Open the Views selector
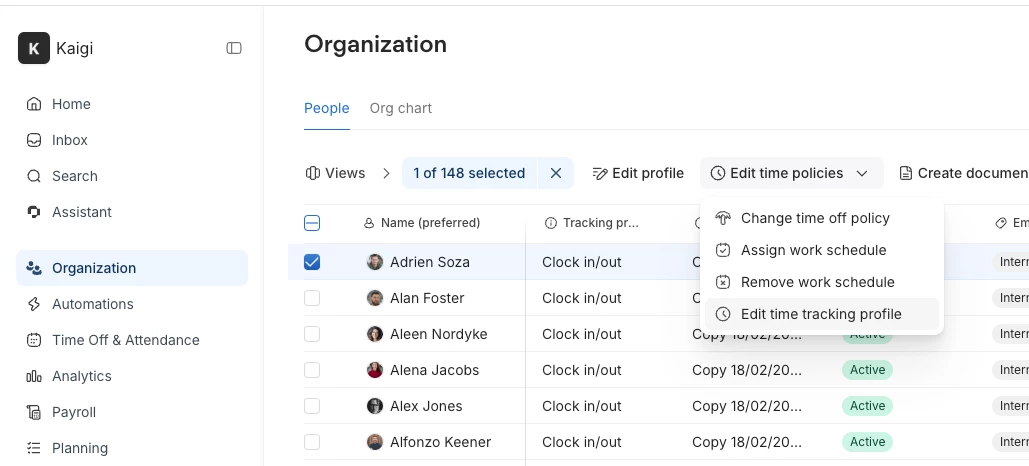The height and width of the screenshot is (466, 1029). [x=336, y=173]
